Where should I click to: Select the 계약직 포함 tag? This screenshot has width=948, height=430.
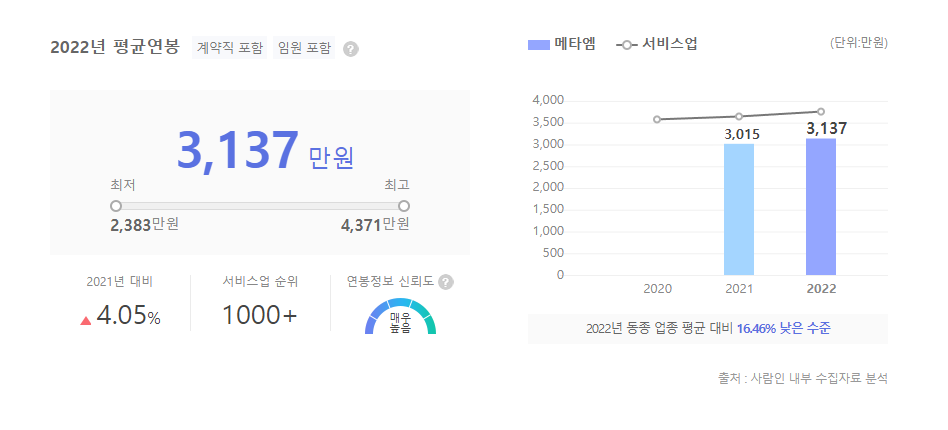click(x=230, y=48)
